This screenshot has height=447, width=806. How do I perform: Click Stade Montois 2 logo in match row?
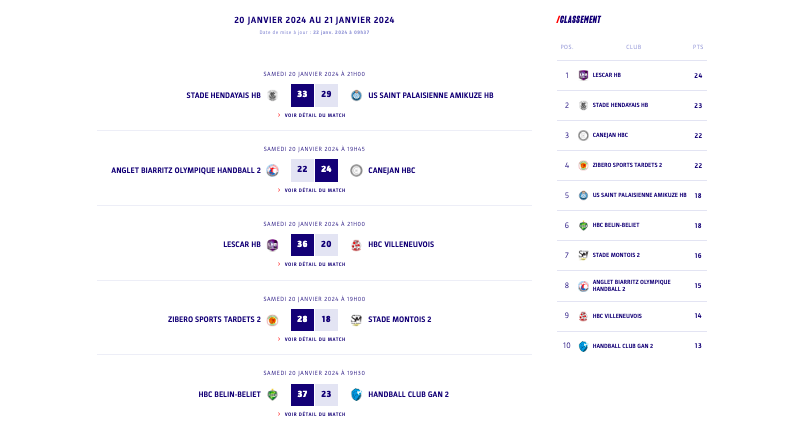(x=357, y=320)
